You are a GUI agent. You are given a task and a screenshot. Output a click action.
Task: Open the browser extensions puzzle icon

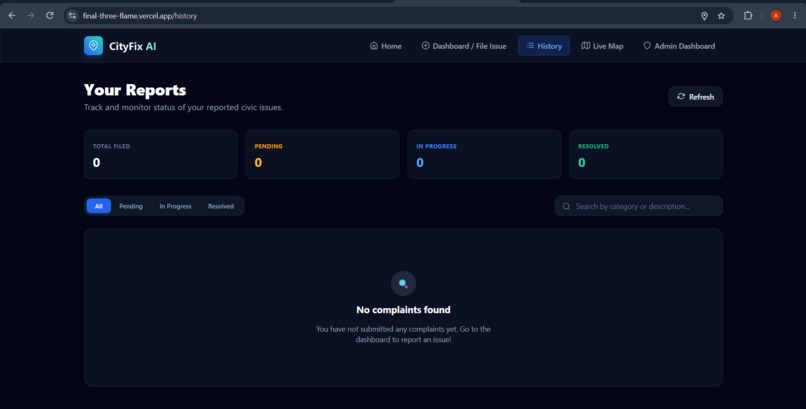(x=748, y=16)
